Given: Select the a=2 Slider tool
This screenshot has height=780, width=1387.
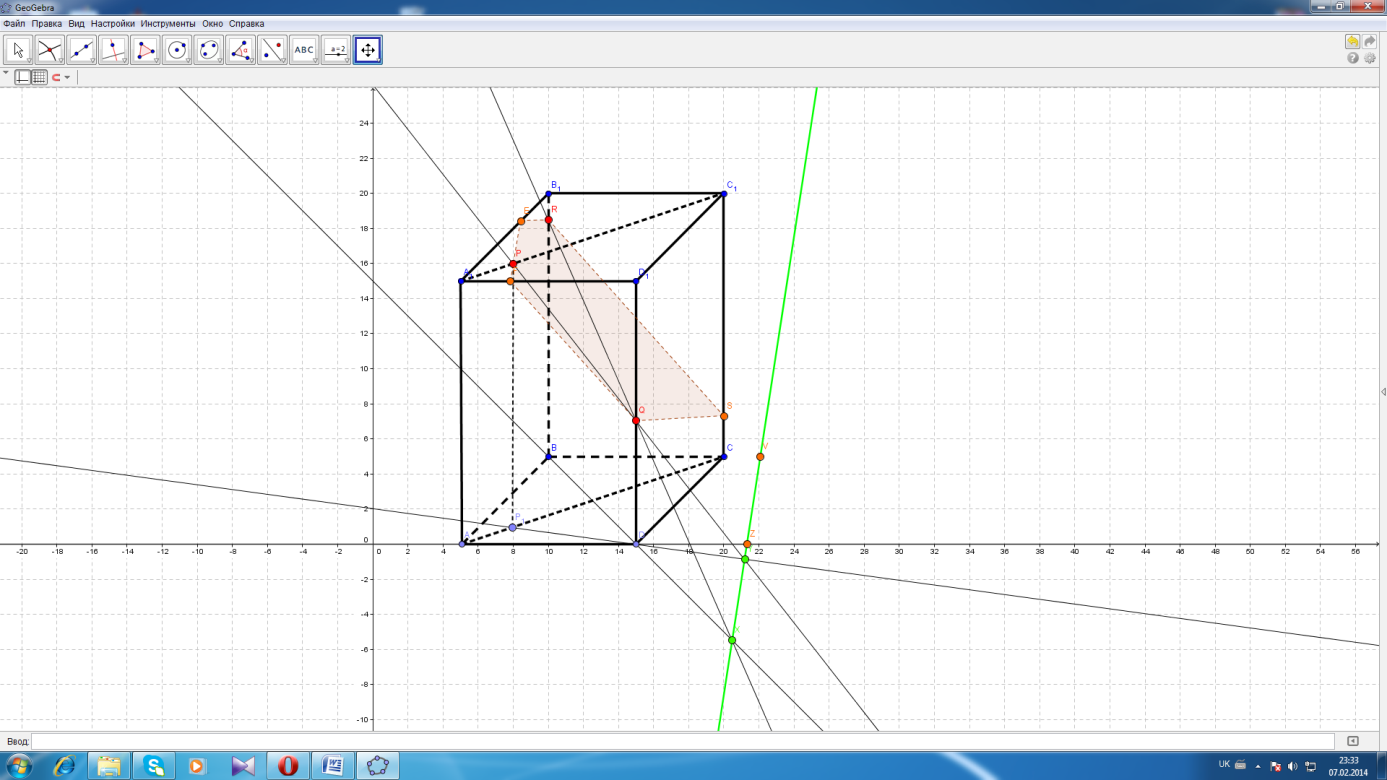Looking at the screenshot, I should [x=336, y=50].
